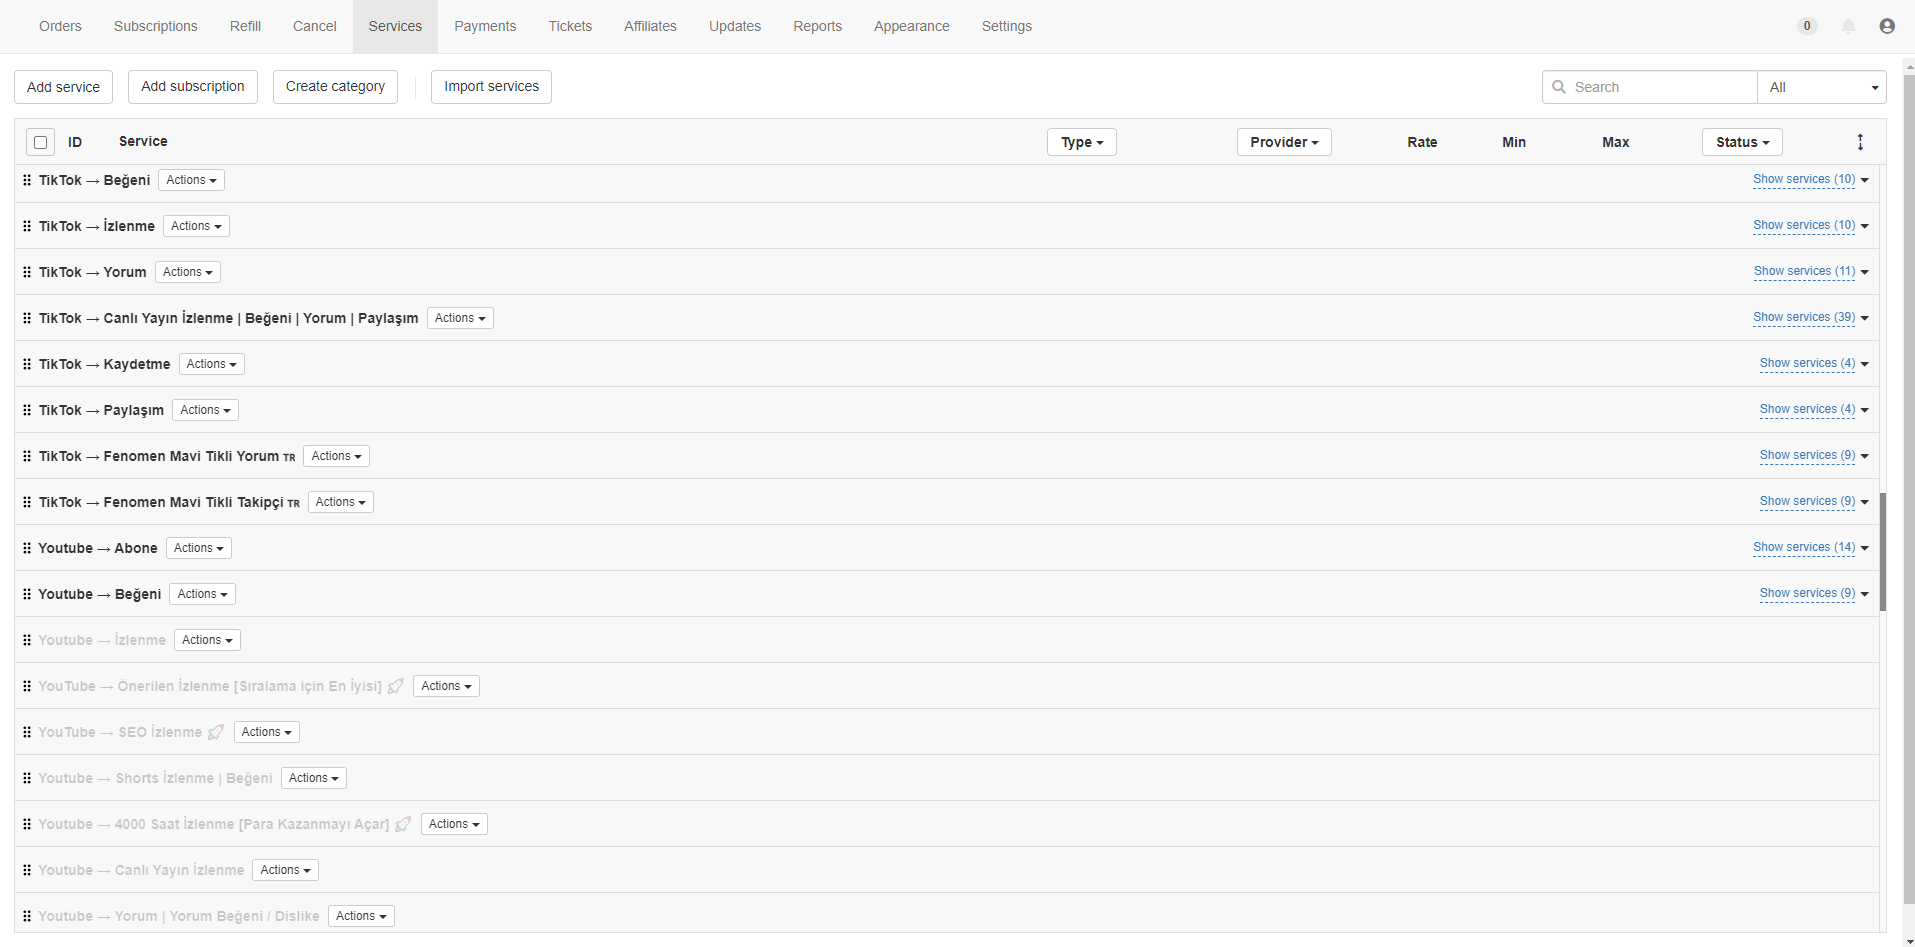The width and height of the screenshot is (1915, 947).
Task: Open the Type filter dropdown
Action: [1082, 142]
